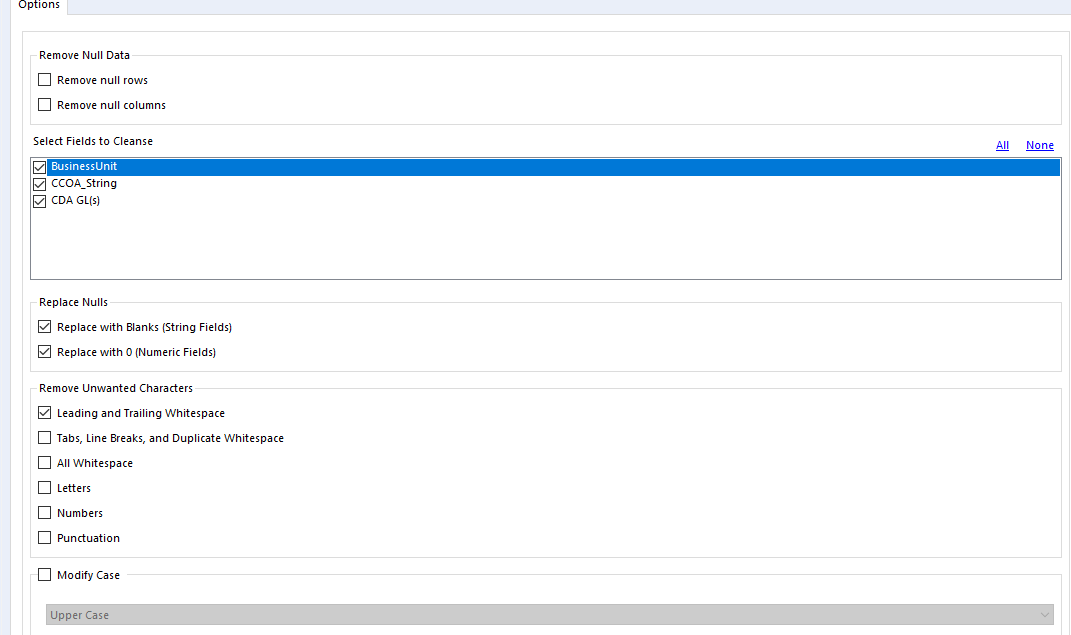Image resolution: width=1071 pixels, height=635 pixels.
Task: Enable the Remove null rows checkbox
Action: click(44, 79)
